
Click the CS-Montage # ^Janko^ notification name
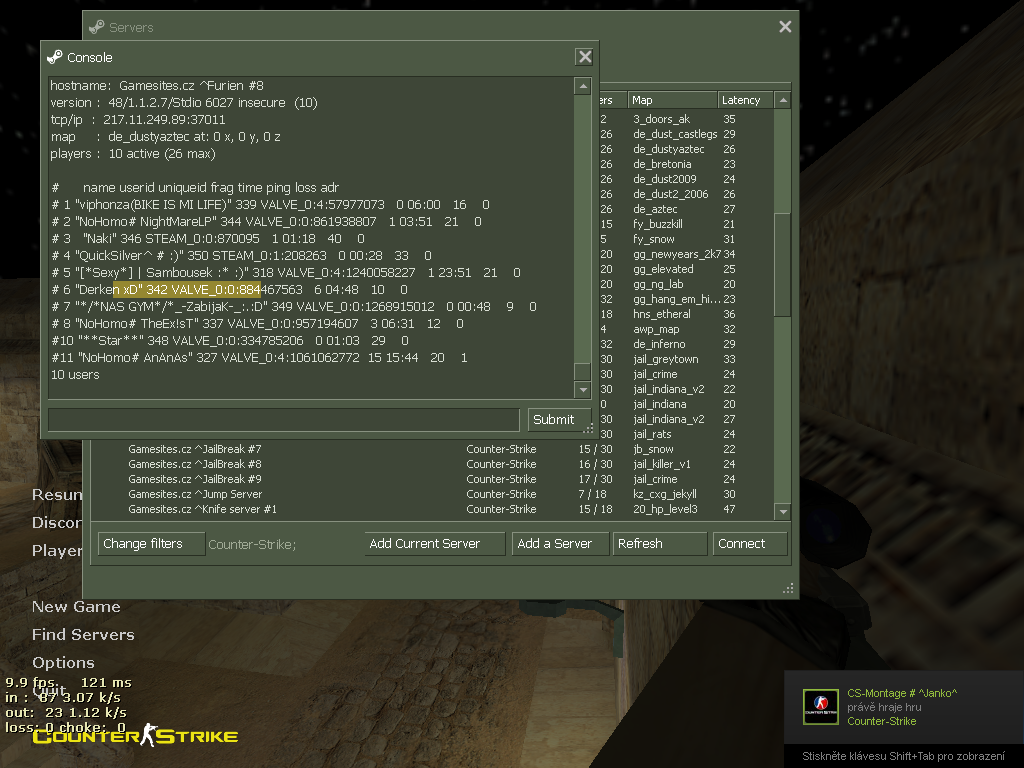pyautogui.click(x=902, y=693)
